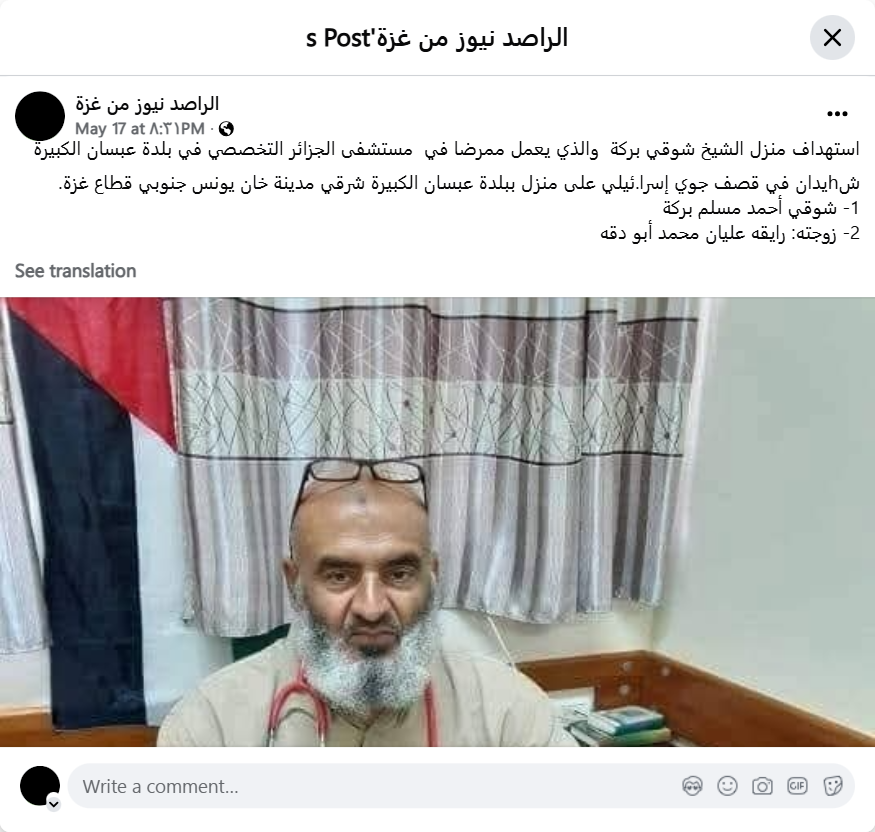Close the post dialog with the X button

(832, 38)
